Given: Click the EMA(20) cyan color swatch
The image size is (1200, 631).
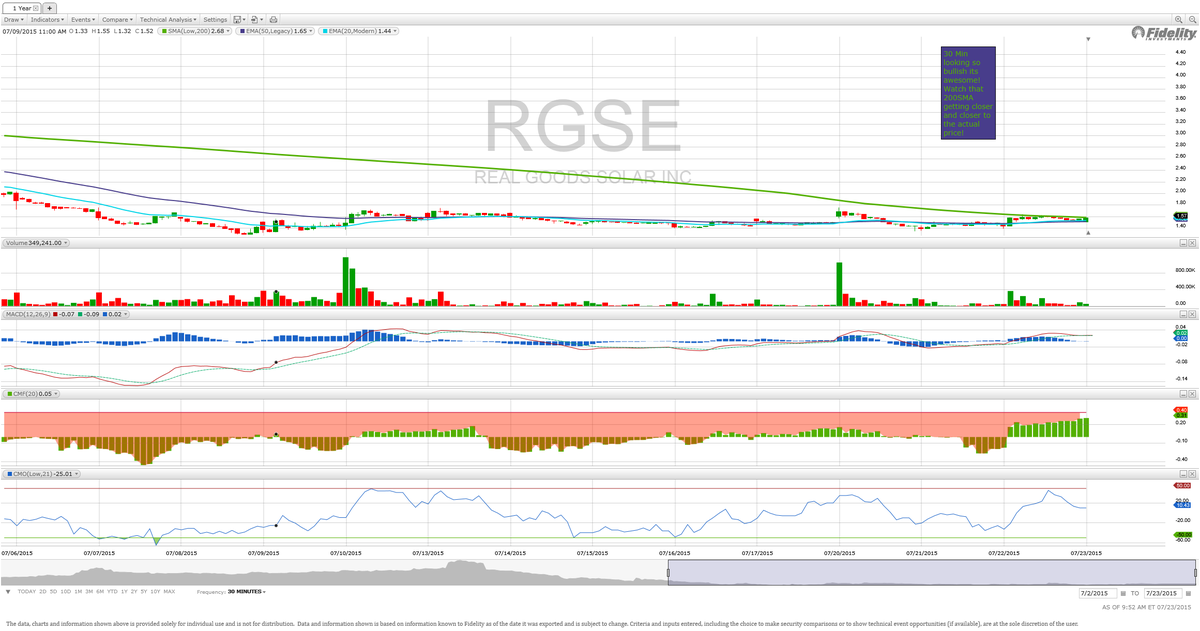Looking at the screenshot, I should point(325,31).
